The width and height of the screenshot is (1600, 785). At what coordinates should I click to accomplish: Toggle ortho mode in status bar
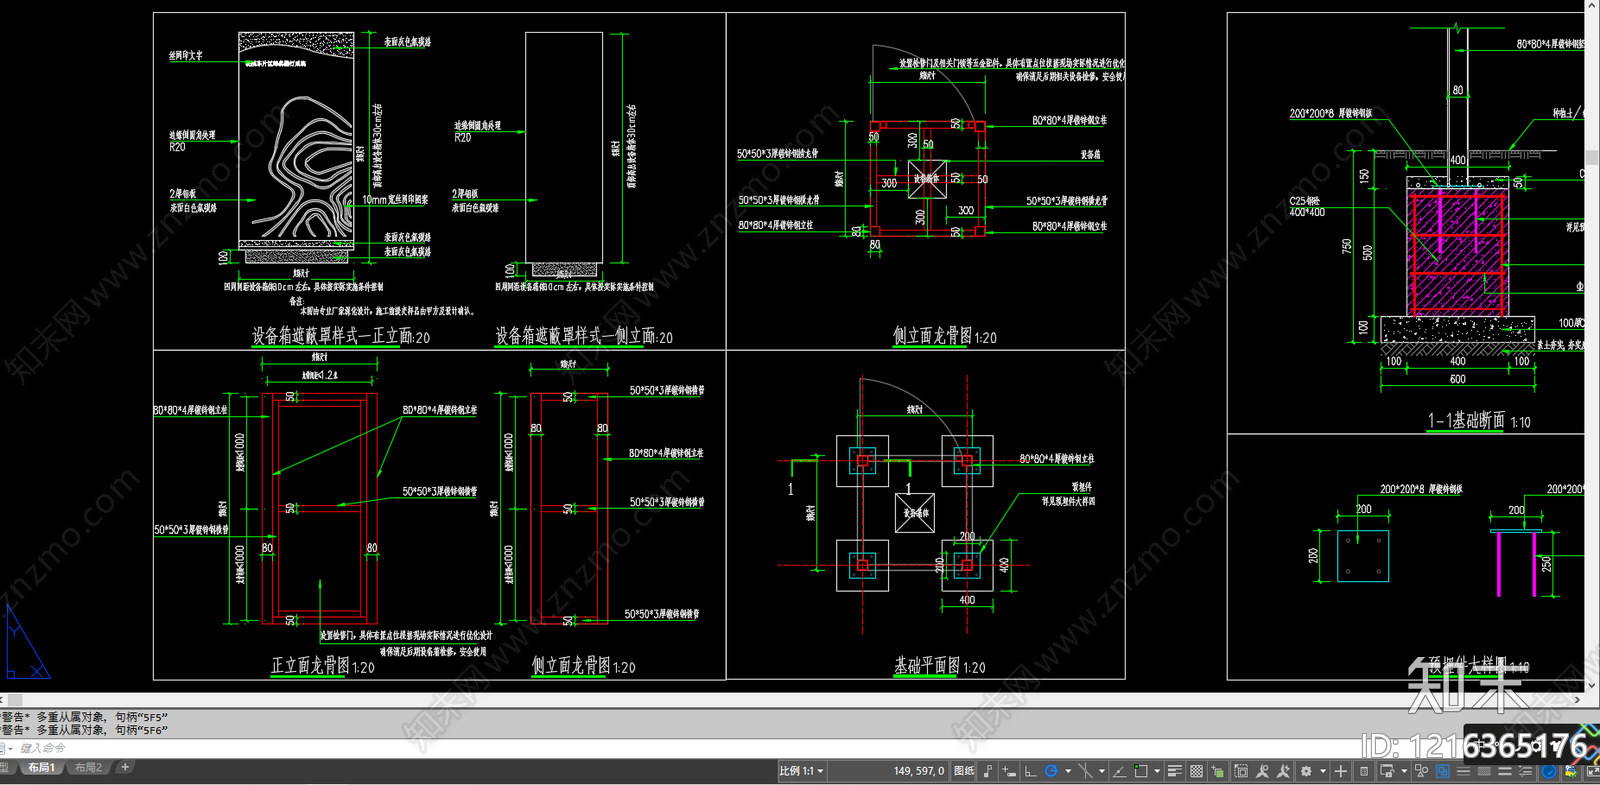point(1030,771)
